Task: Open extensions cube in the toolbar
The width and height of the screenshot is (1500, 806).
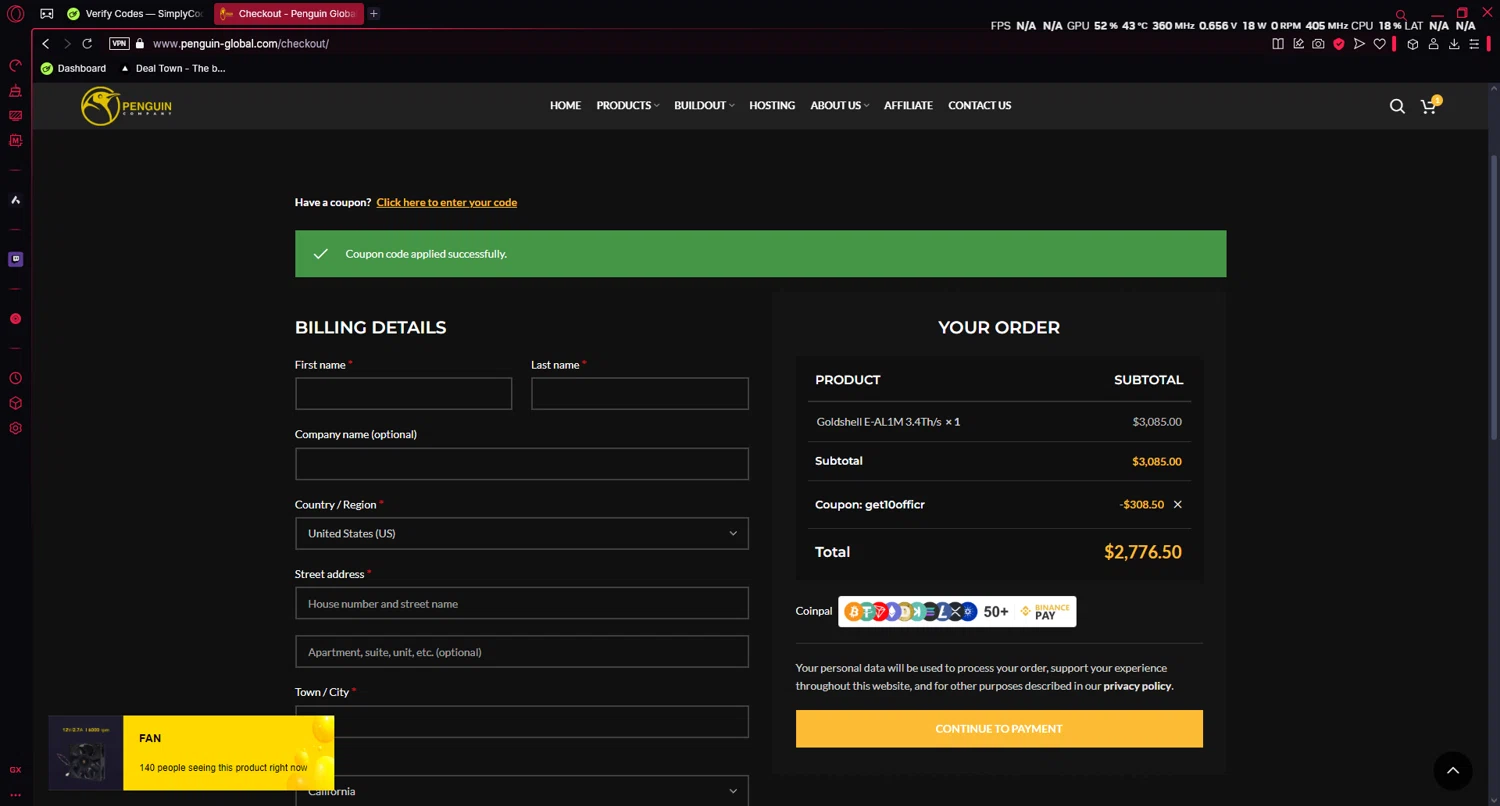Action: coord(1413,44)
